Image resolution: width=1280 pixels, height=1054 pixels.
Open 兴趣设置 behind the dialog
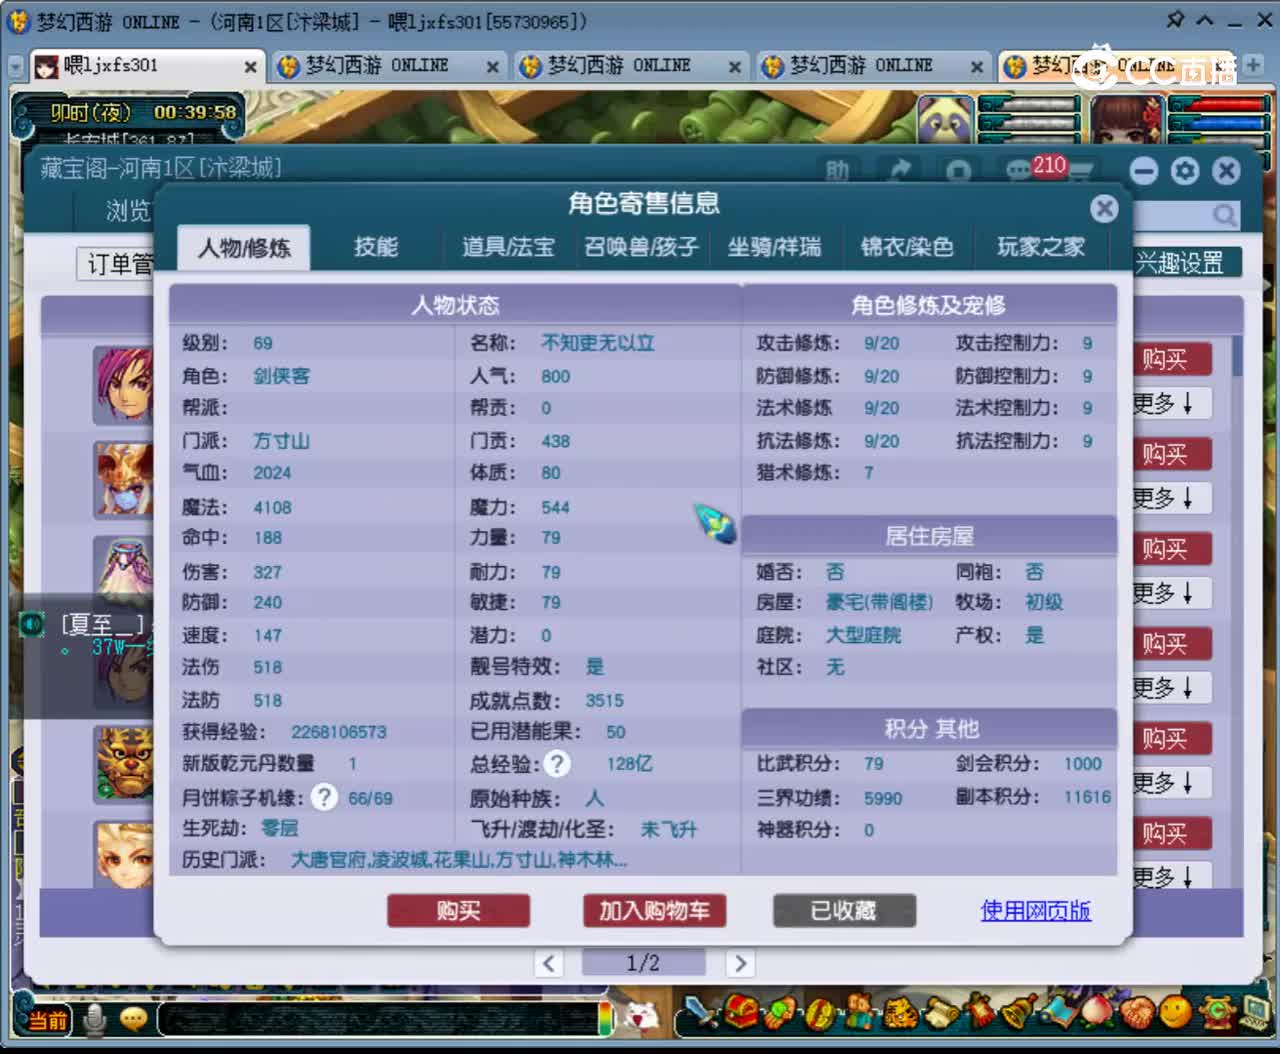pyautogui.click(x=1186, y=263)
